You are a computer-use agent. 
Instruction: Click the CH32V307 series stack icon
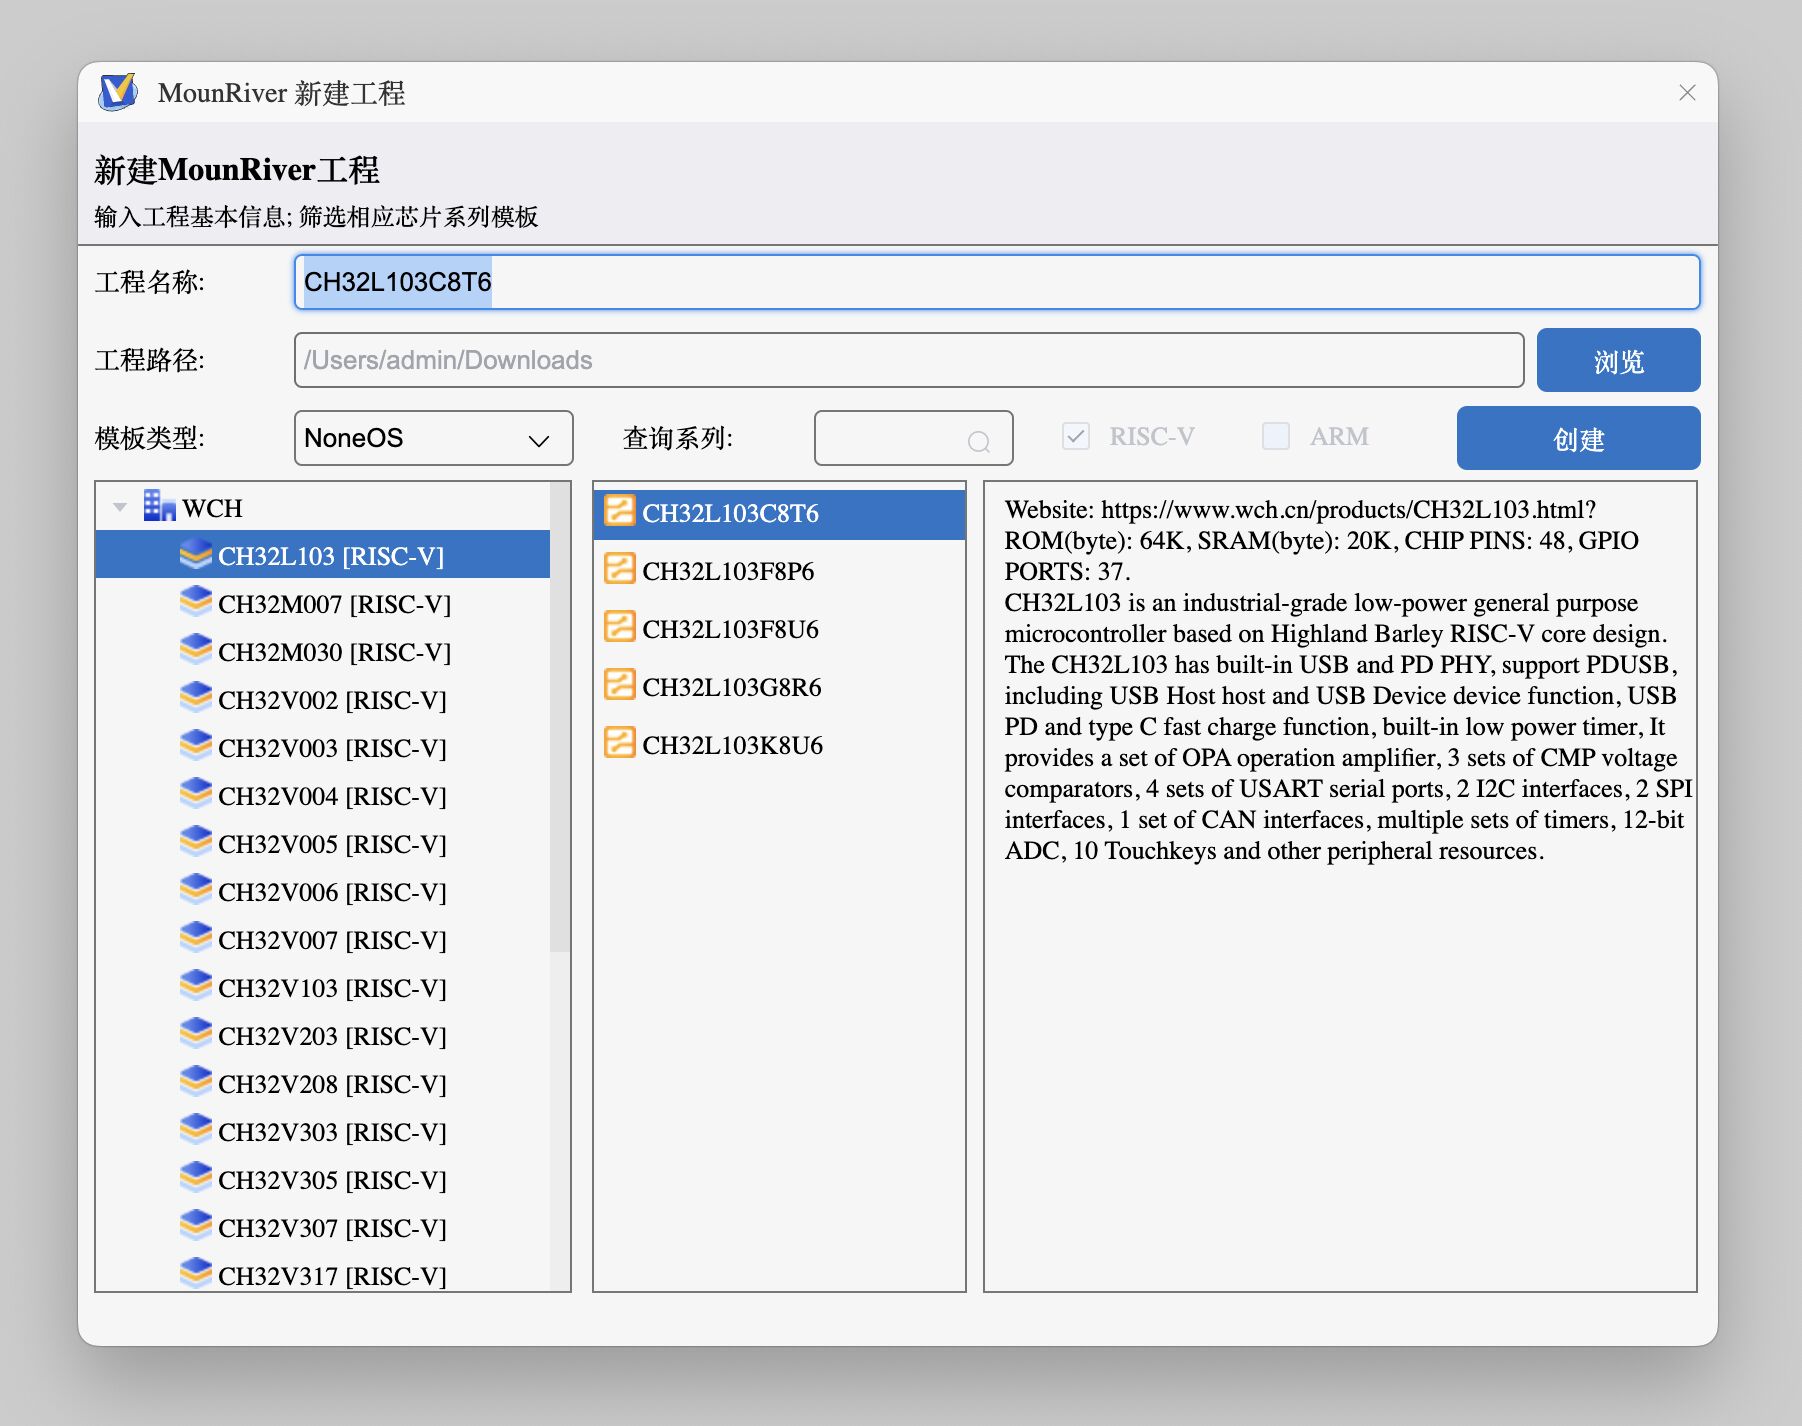pyautogui.click(x=195, y=1226)
